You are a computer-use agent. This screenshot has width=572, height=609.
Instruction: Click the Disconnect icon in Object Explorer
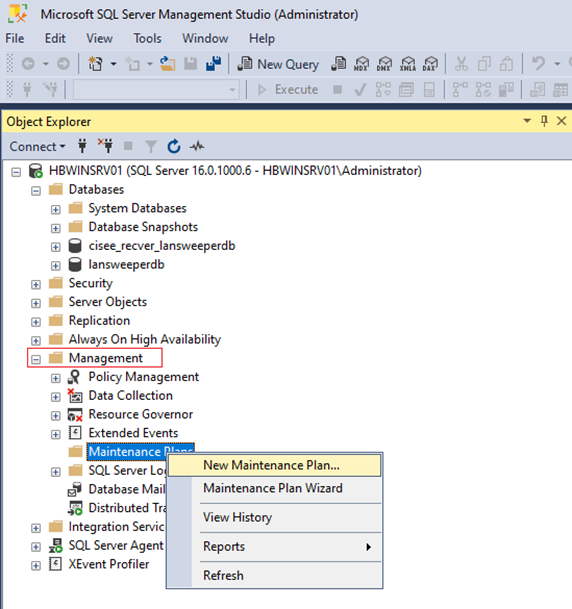(105, 146)
